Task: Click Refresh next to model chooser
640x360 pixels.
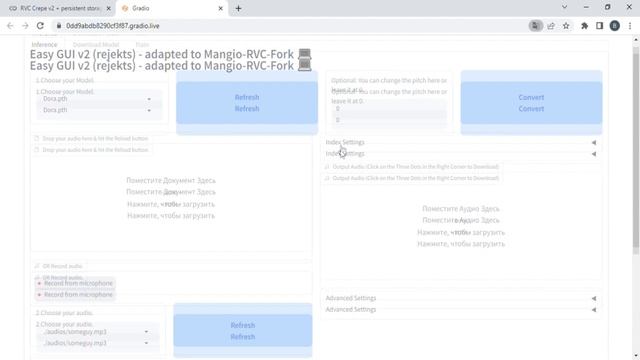Action: [x=247, y=103]
